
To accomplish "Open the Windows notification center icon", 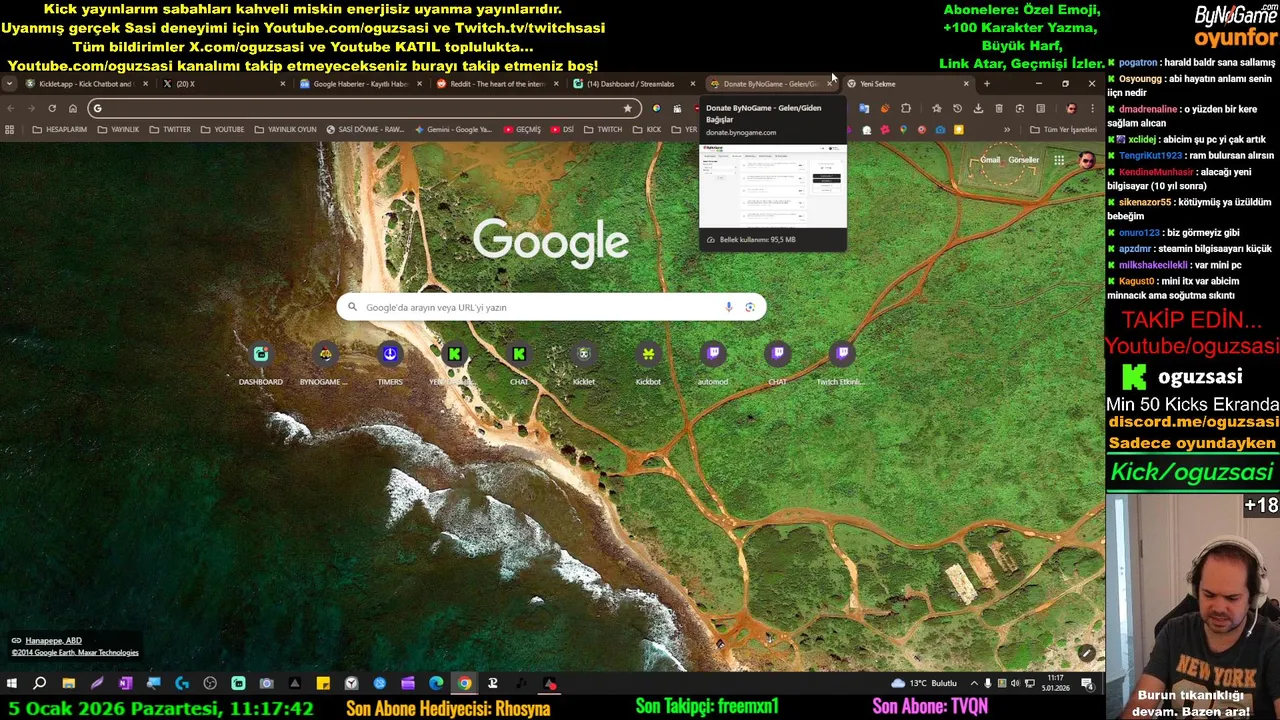I will tap(1087, 684).
